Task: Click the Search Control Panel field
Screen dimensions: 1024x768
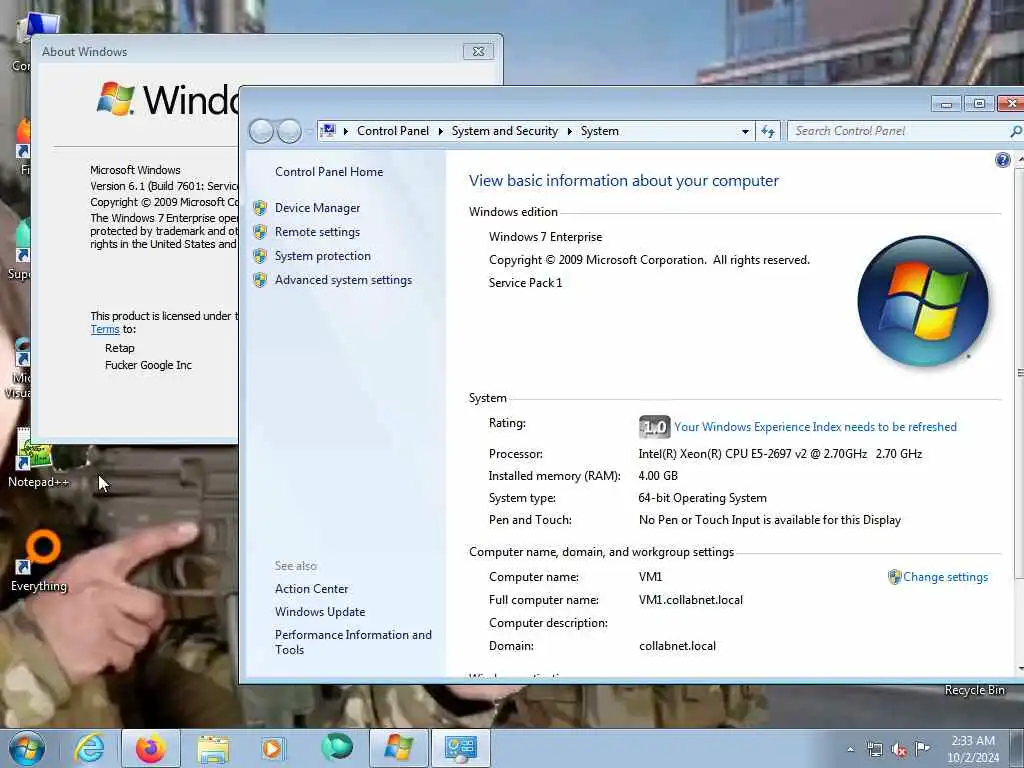Action: (899, 131)
